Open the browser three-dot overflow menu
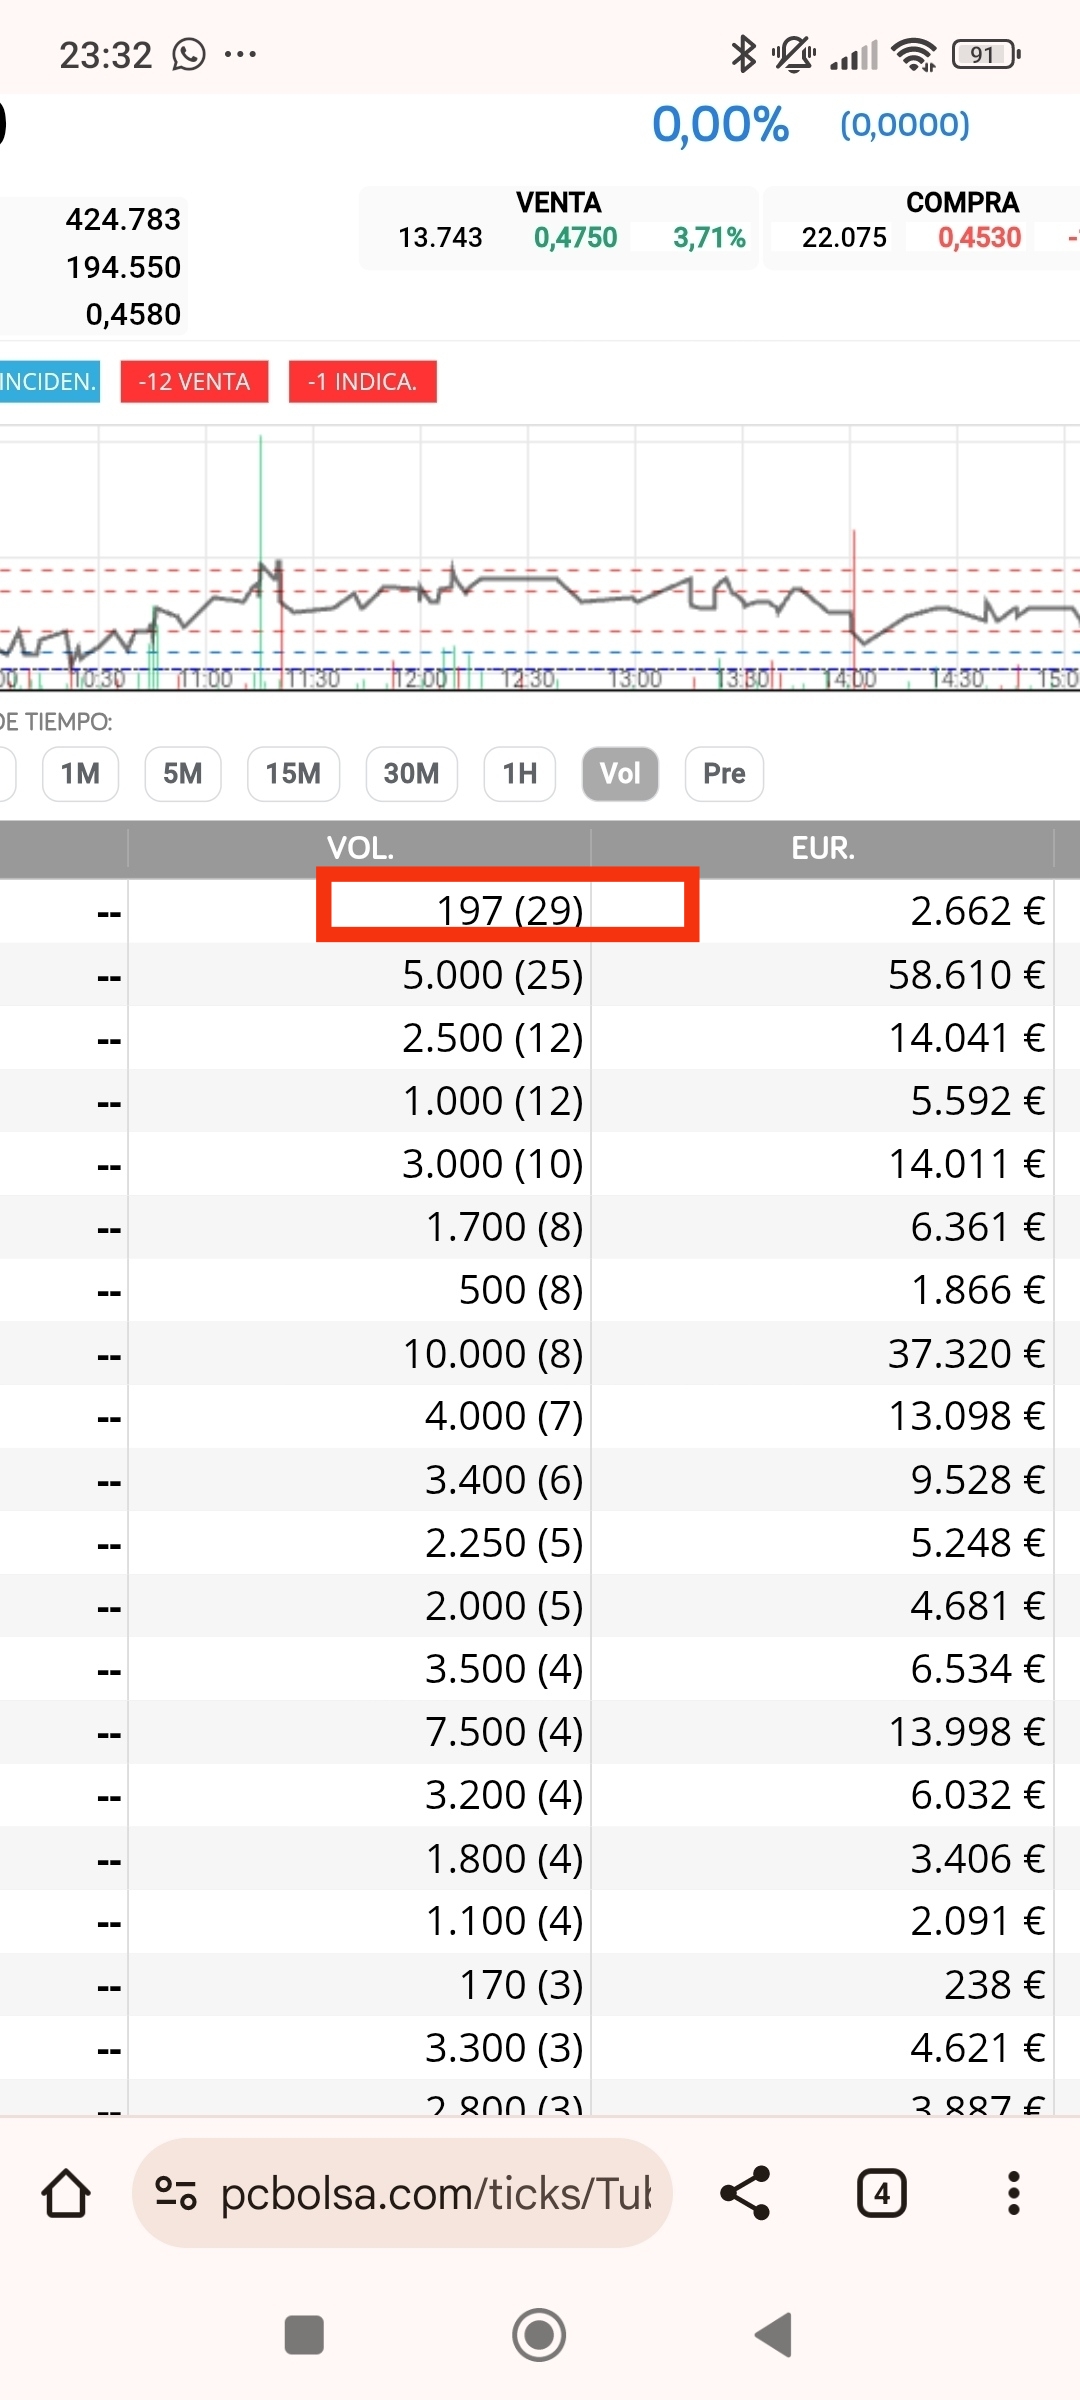1080x2400 pixels. coord(1013,2194)
